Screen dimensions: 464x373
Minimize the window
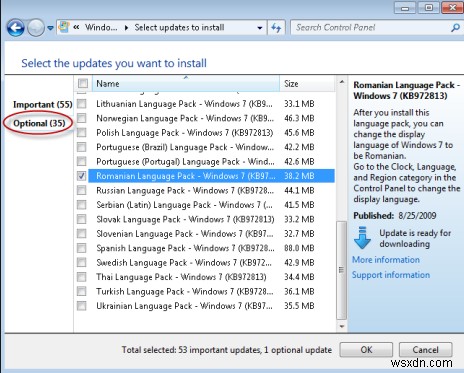pyautogui.click(x=405, y=7)
